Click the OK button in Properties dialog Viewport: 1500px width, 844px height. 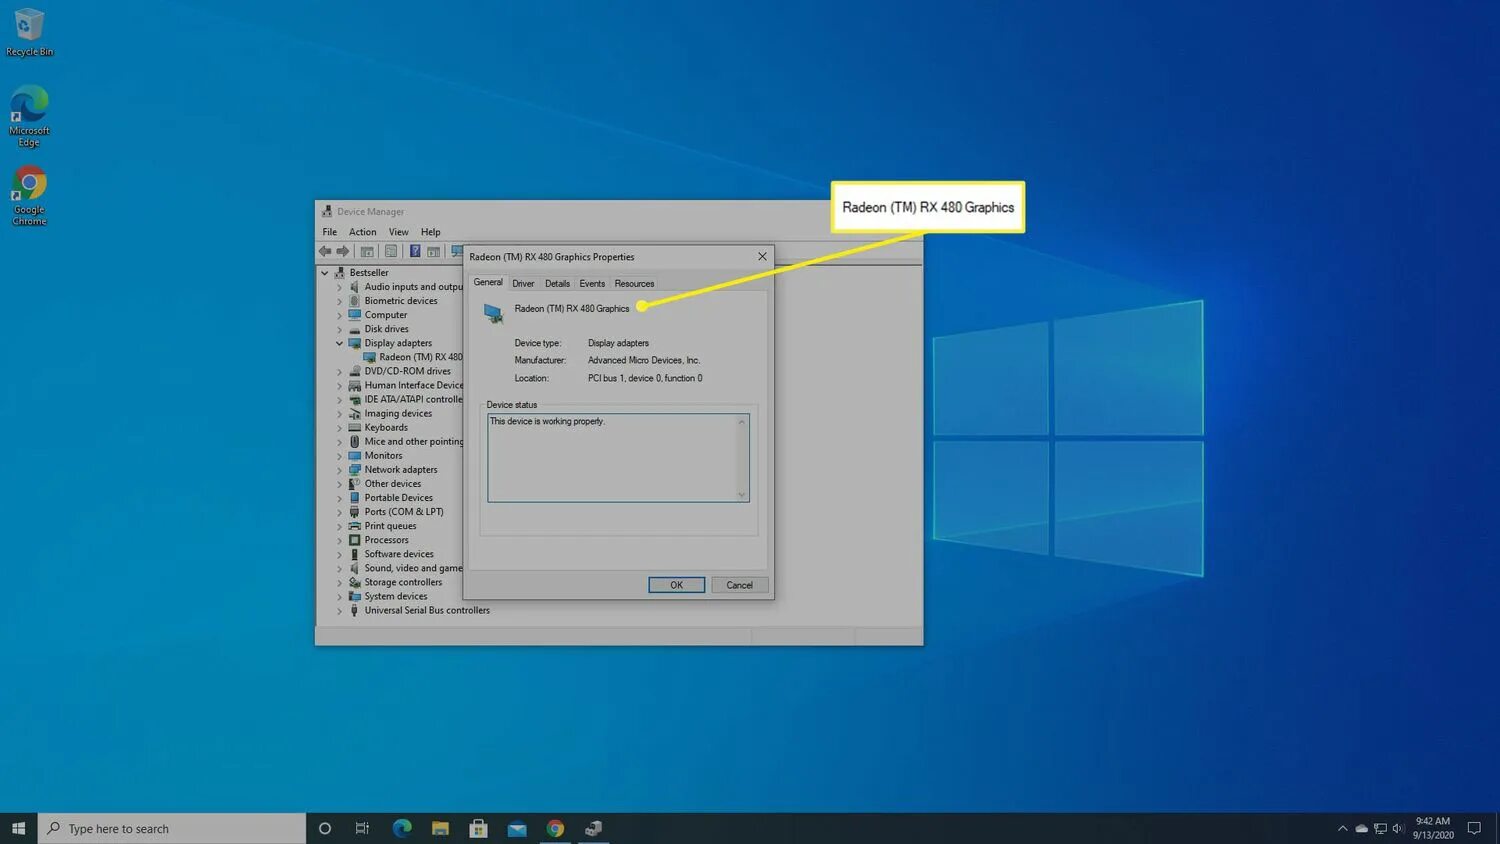677,585
